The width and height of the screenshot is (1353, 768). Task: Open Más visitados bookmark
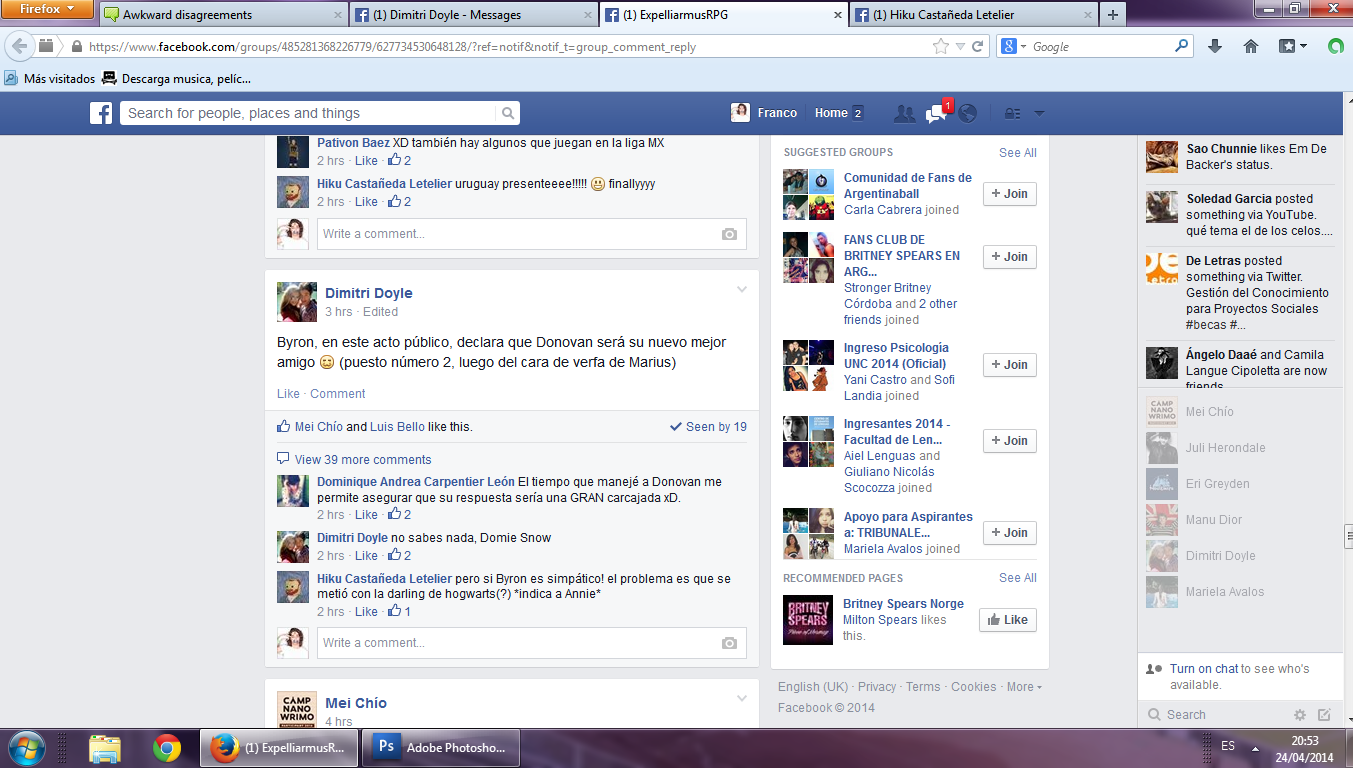click(x=50, y=79)
